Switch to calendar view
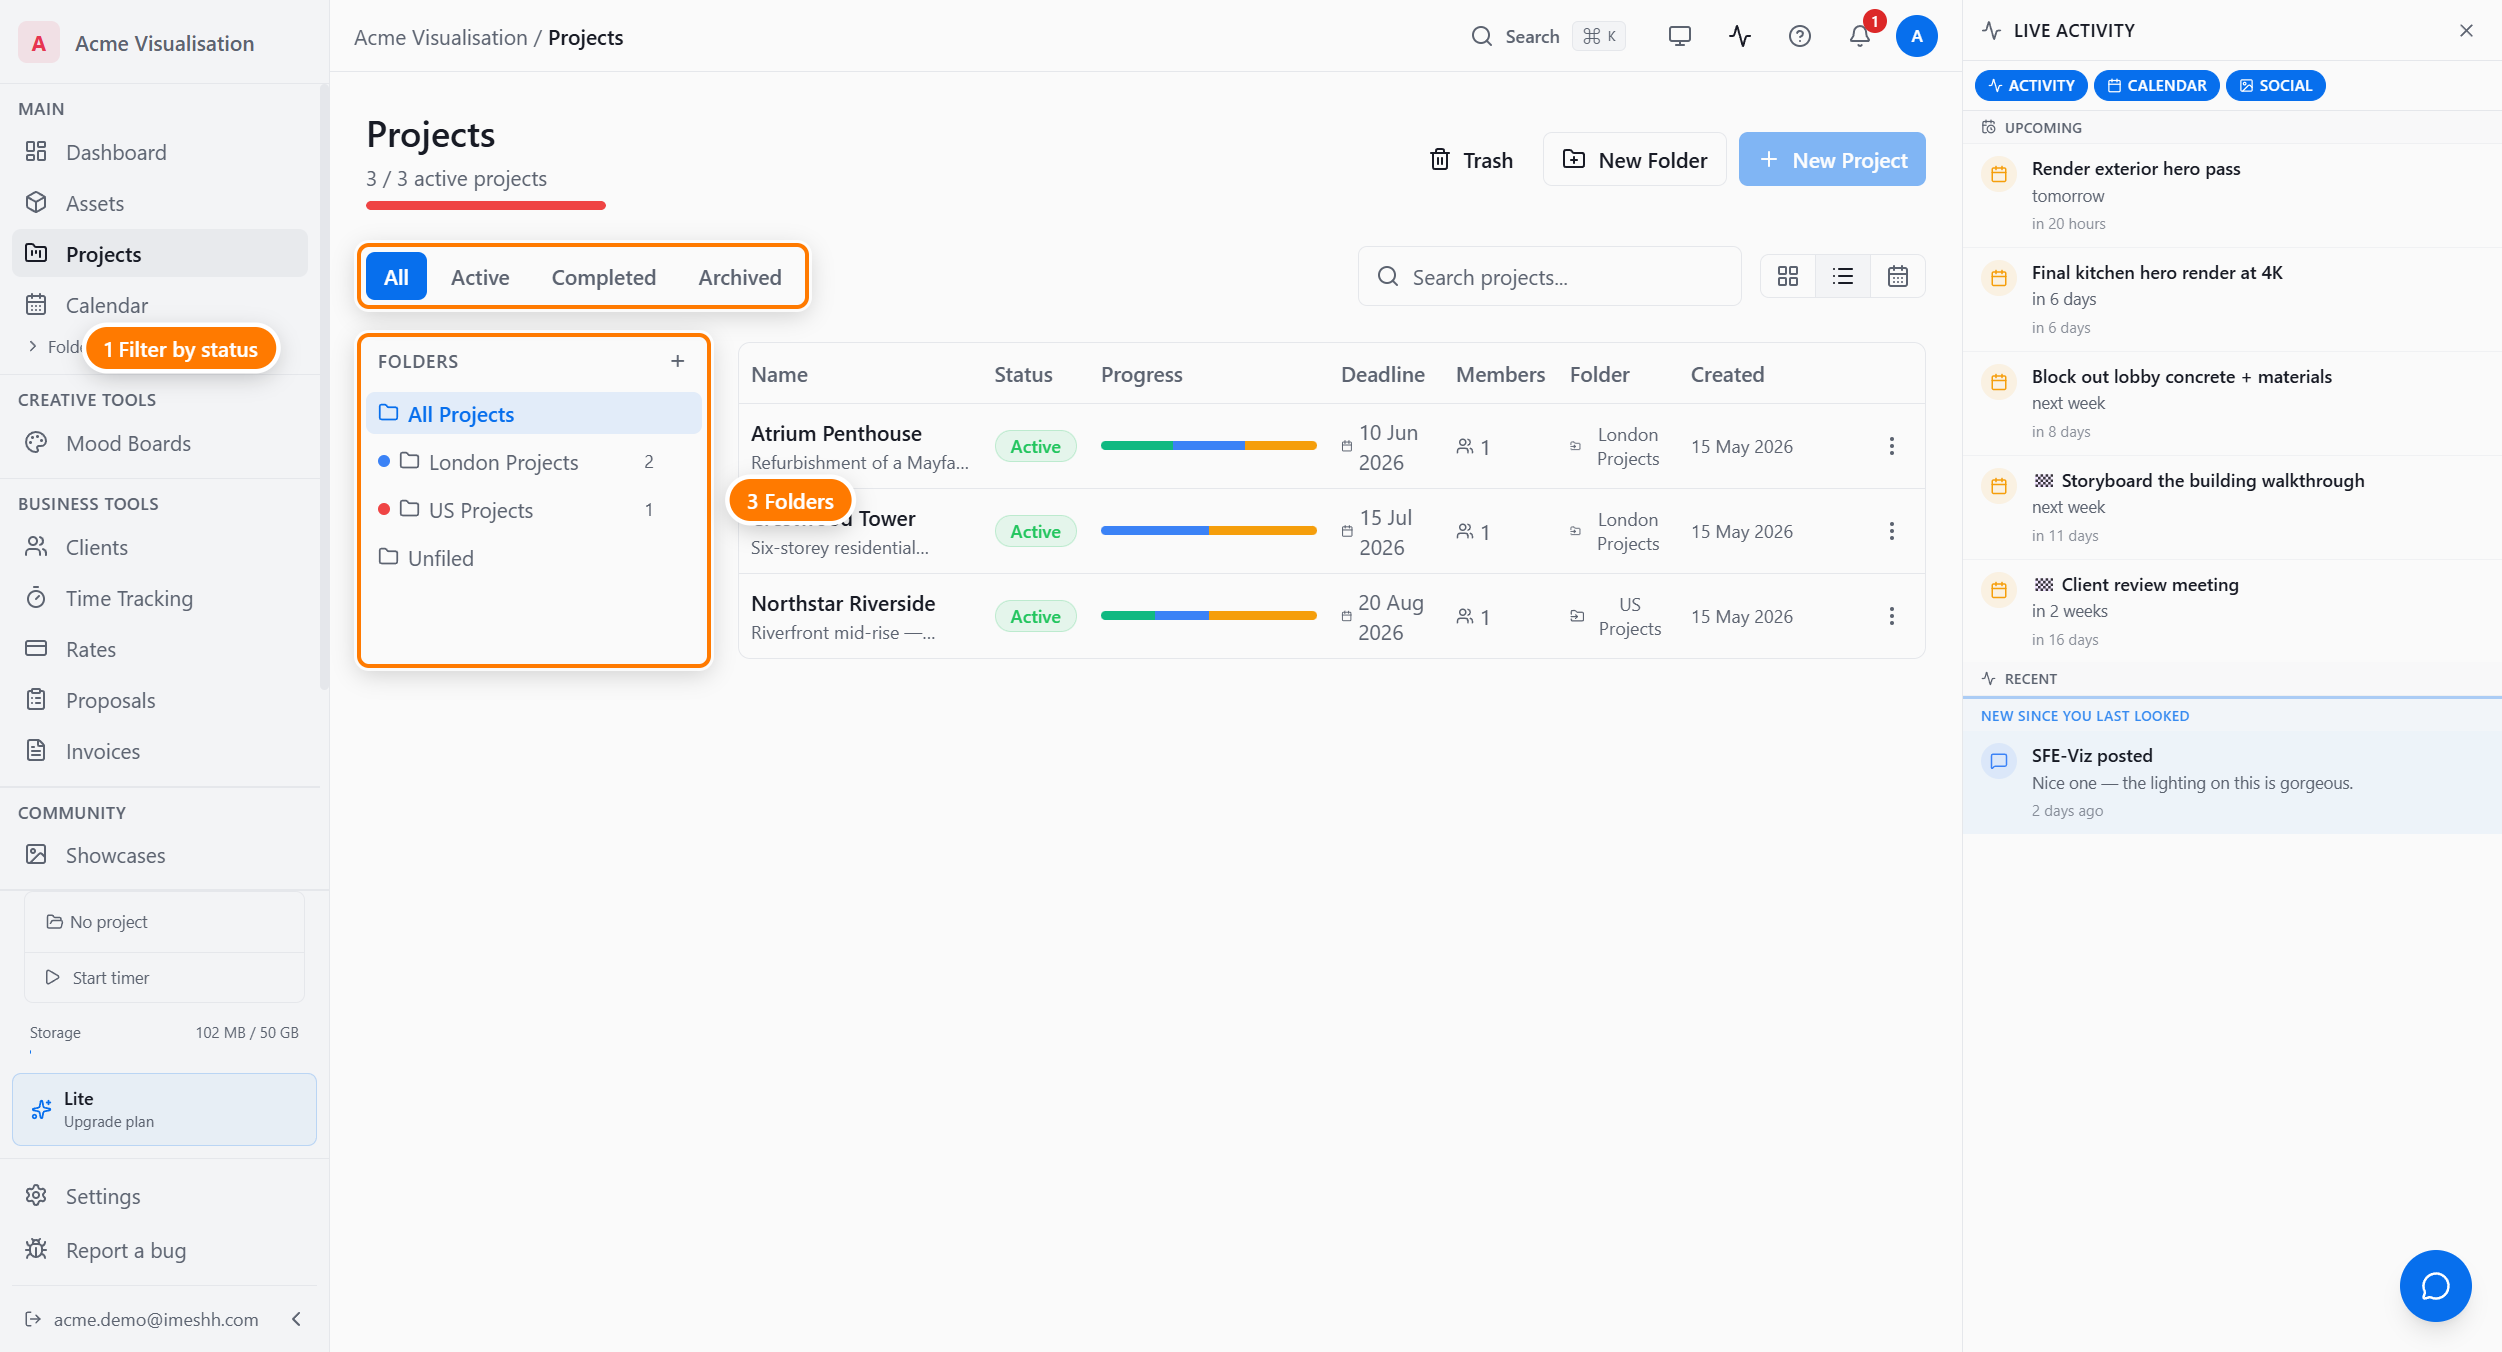This screenshot has width=2502, height=1352. click(x=1898, y=276)
